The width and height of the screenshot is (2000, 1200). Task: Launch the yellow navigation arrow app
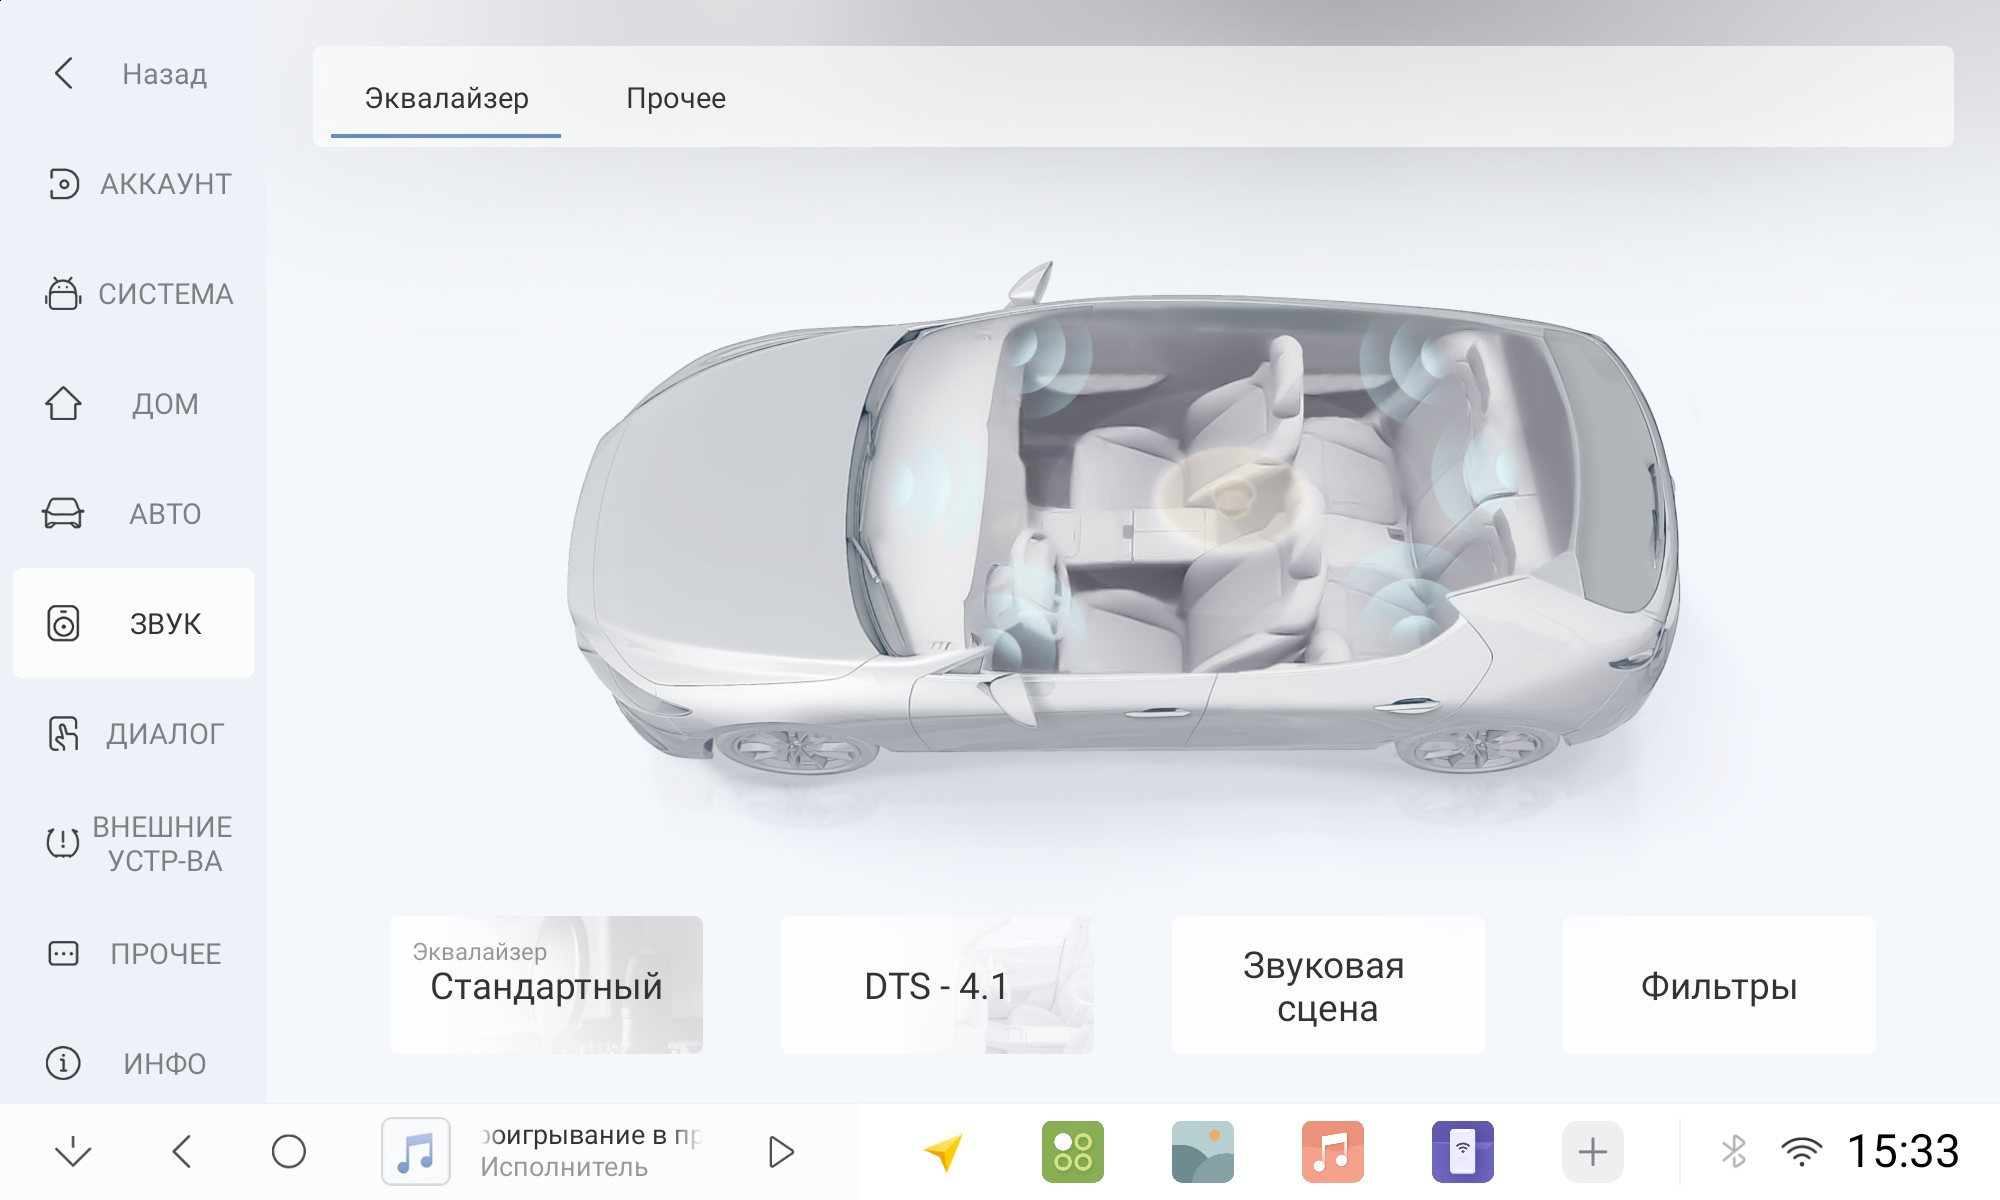[943, 1152]
